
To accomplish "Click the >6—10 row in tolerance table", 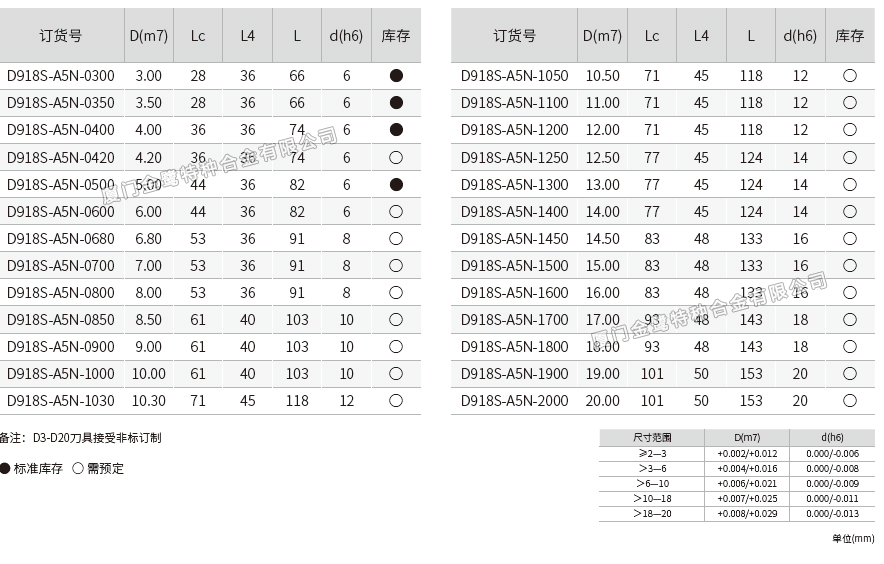I will (652, 483).
